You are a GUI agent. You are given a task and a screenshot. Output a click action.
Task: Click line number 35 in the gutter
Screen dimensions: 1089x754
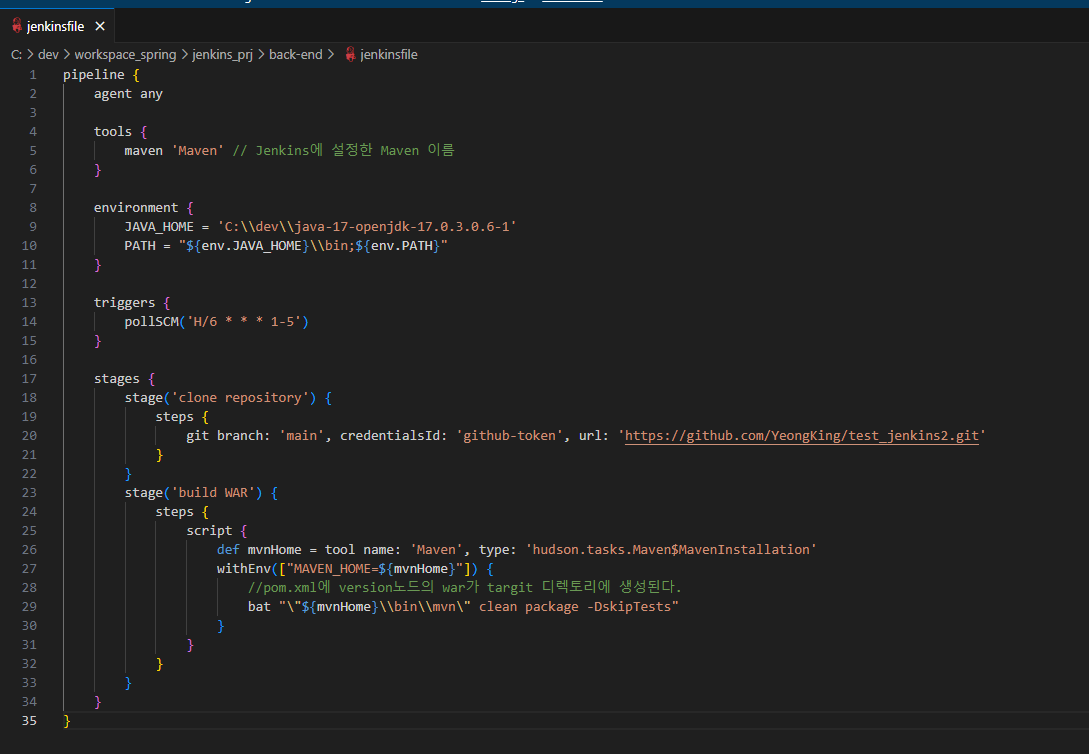pyautogui.click(x=29, y=721)
